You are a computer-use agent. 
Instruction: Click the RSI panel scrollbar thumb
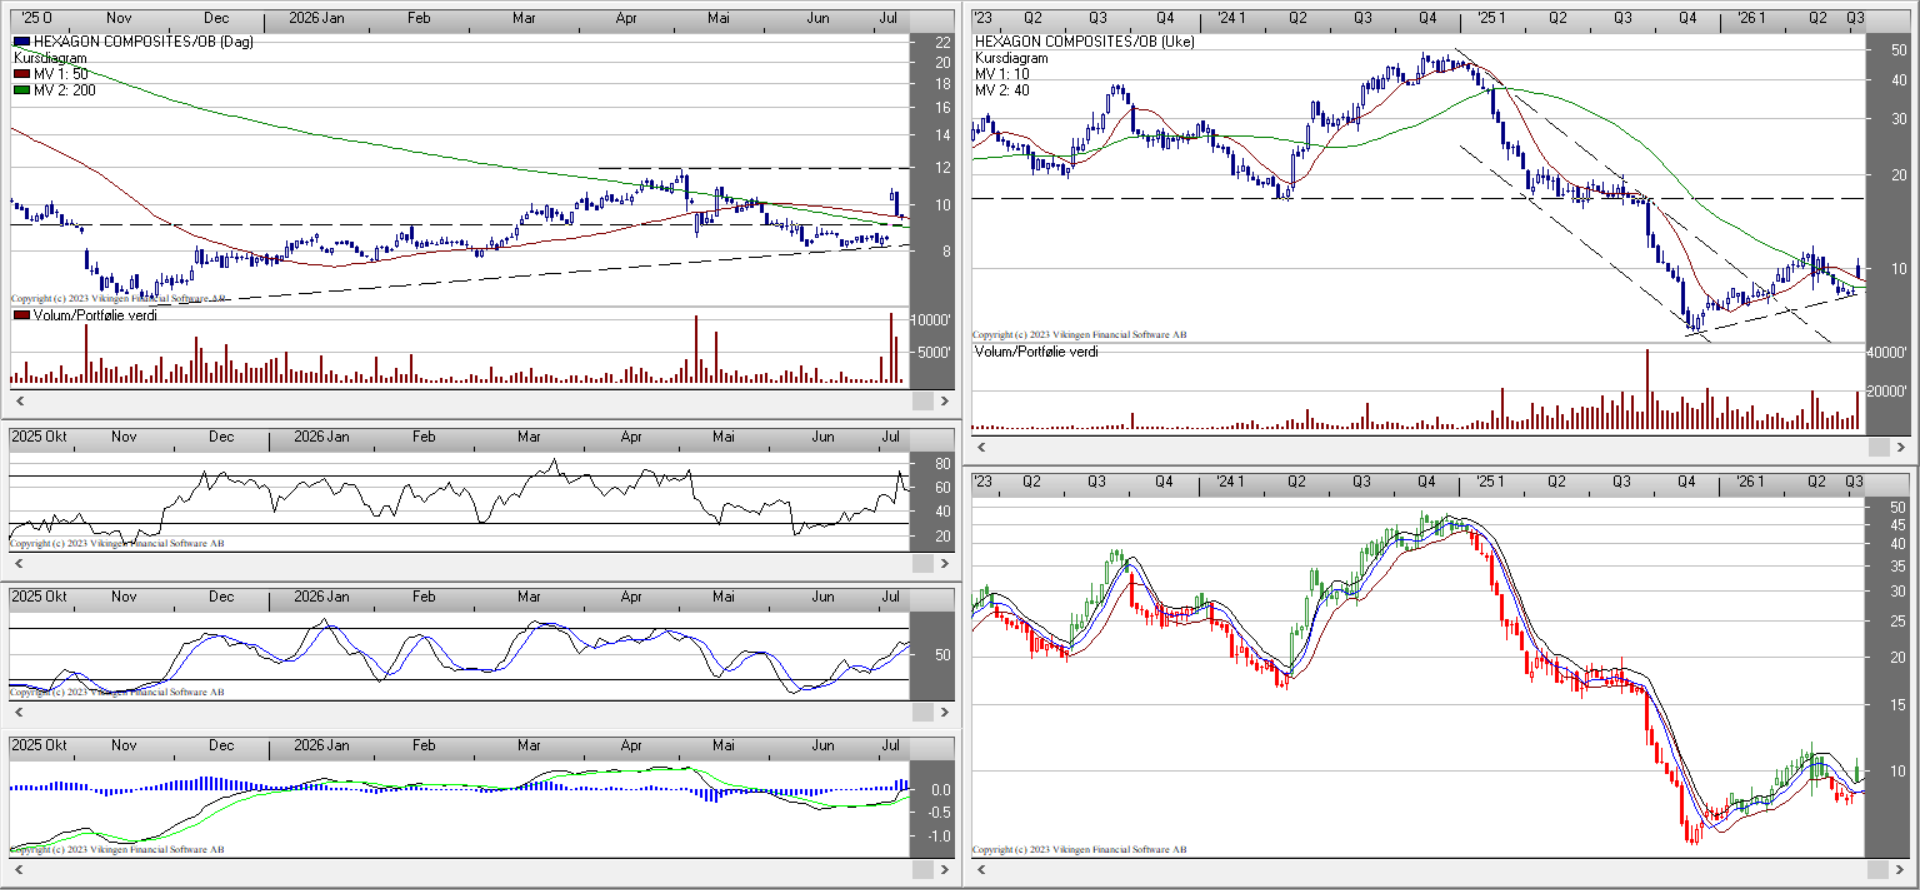coord(922,564)
